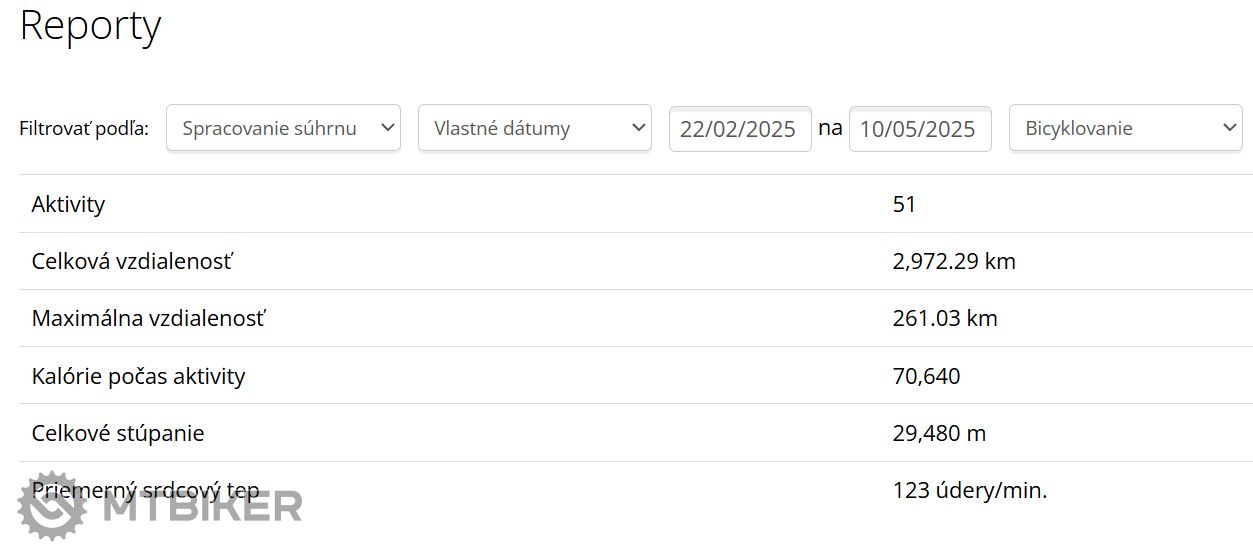Click the total distance value 2,972.29 km
Screen dimensions: 1253x555
953,262
